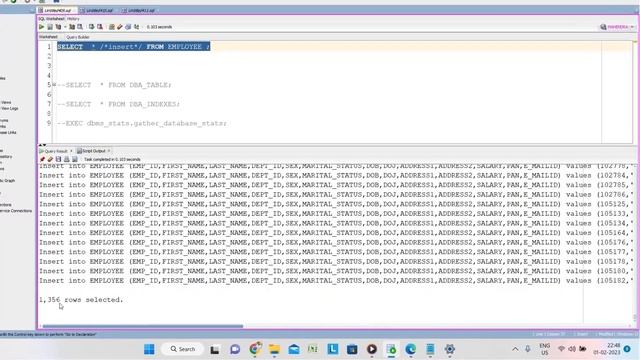Switch to the History tab
The image size is (640, 360).
click(73, 19)
